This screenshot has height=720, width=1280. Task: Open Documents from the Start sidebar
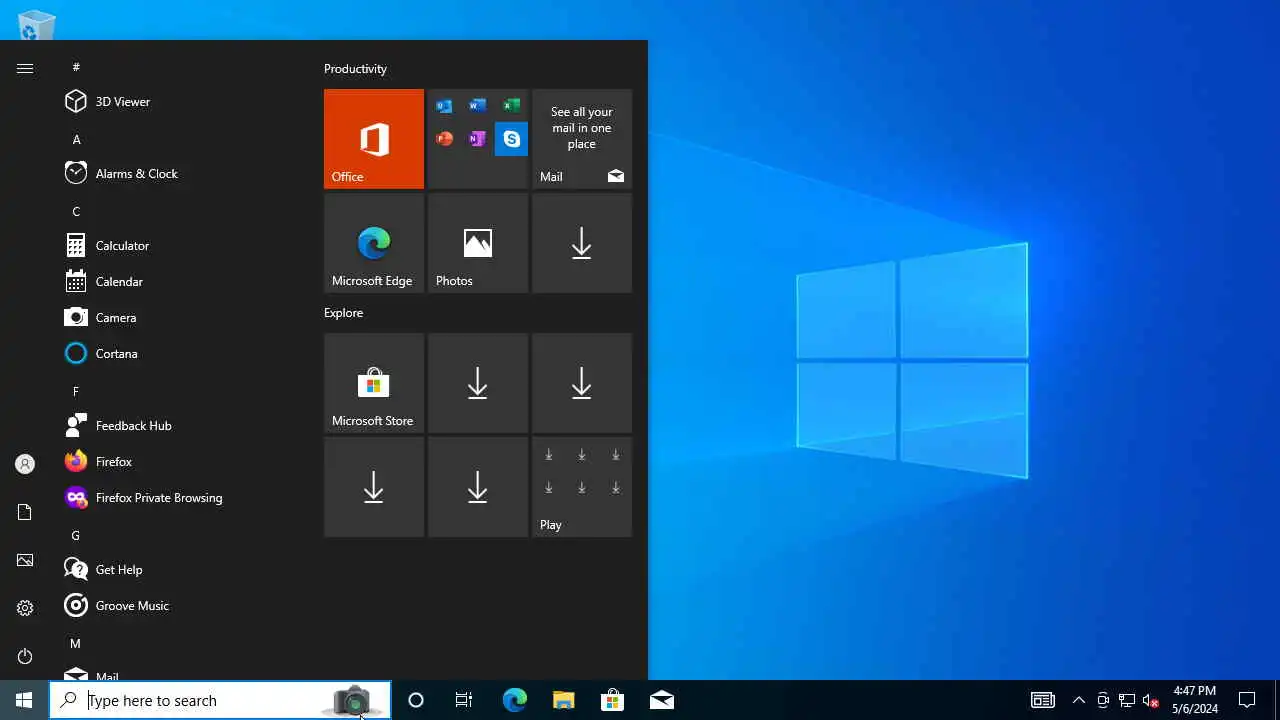25,512
